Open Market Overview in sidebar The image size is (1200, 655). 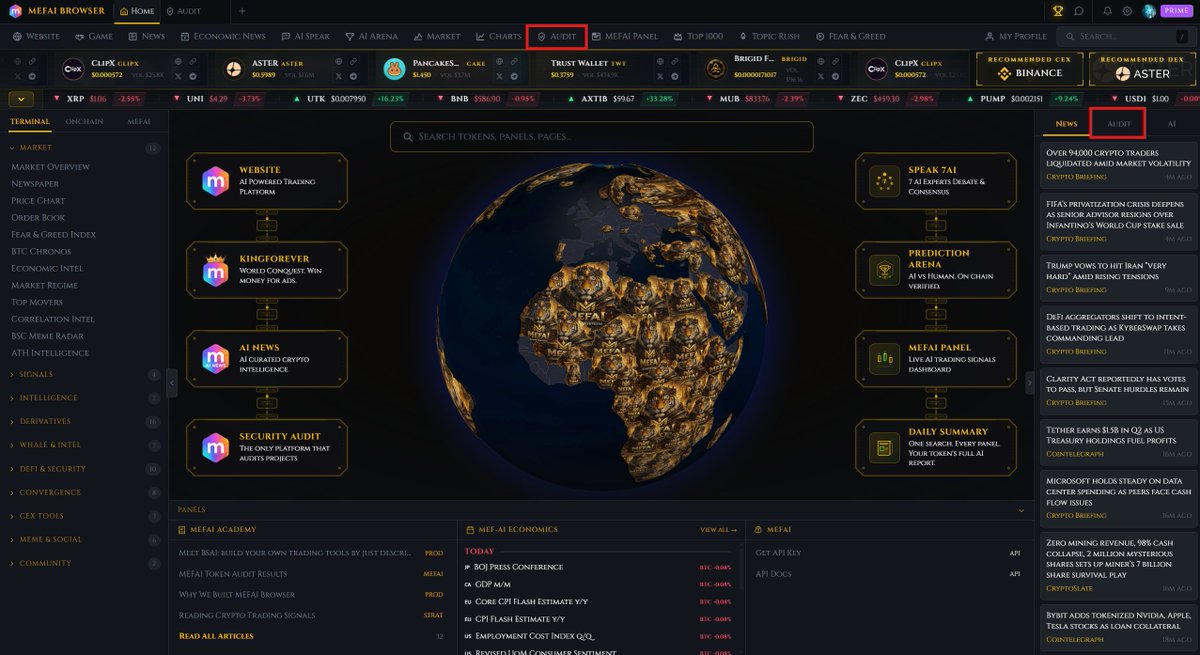pyautogui.click(x=50, y=167)
